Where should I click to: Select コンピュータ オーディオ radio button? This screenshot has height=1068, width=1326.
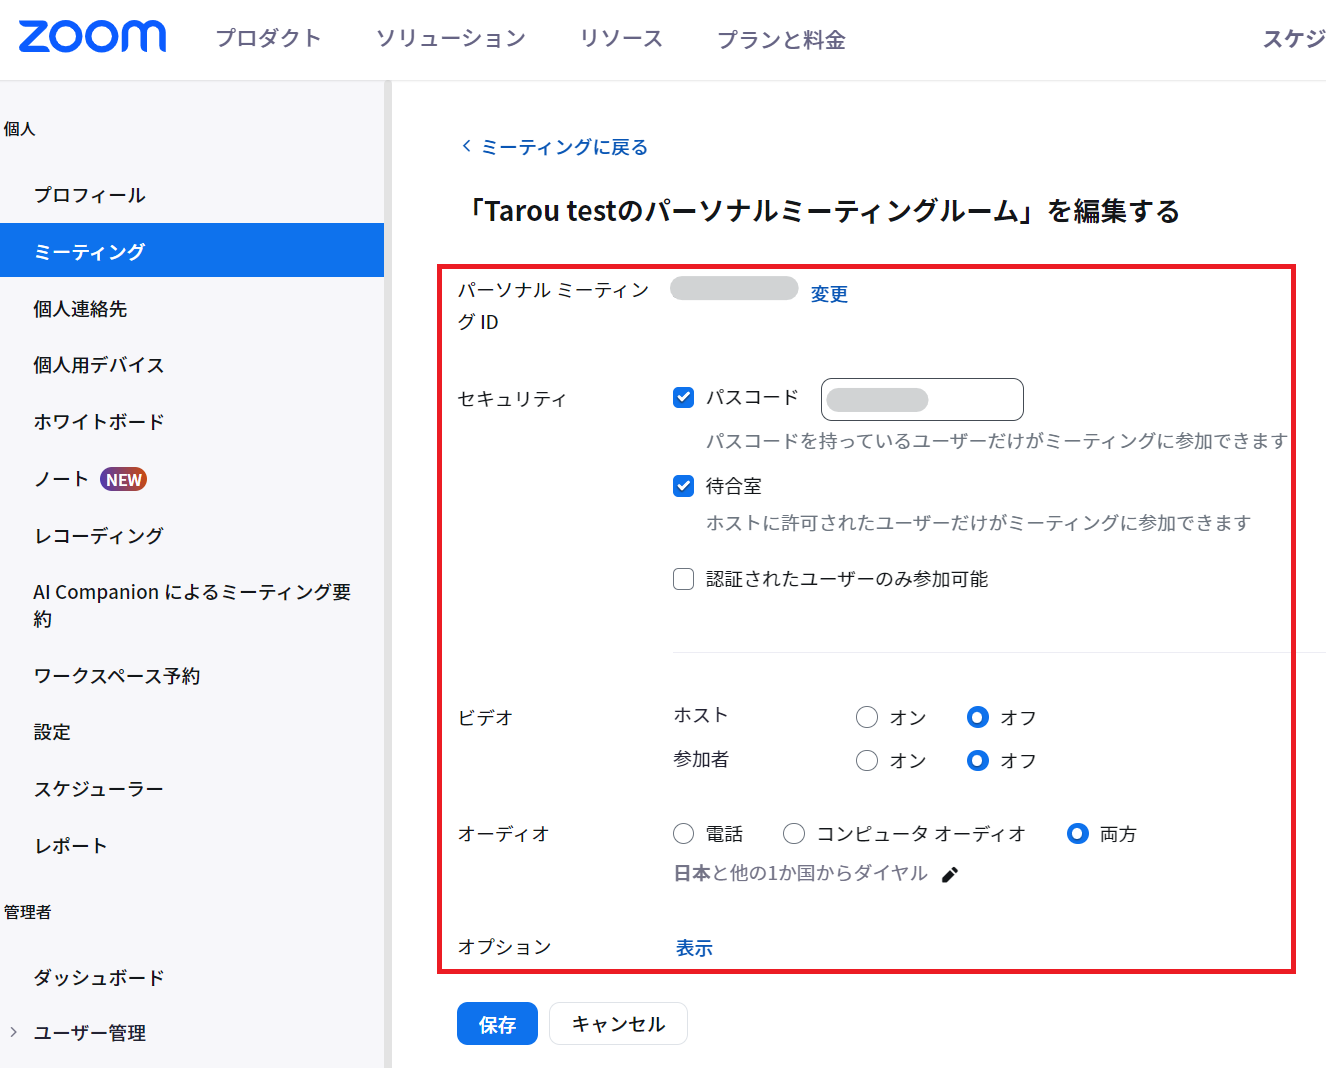point(794,834)
